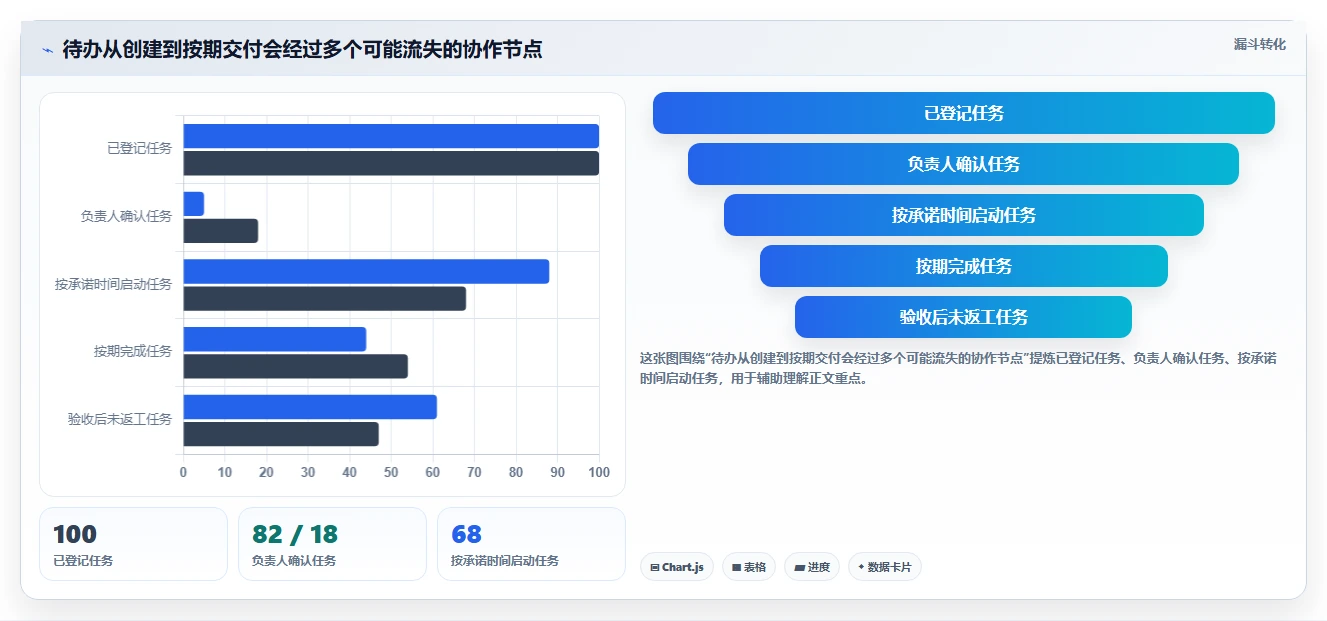Screen dimensions: 1327x621
Task: Select the 负责人确认任务 funnel stage
Action: pyautogui.click(x=964, y=164)
